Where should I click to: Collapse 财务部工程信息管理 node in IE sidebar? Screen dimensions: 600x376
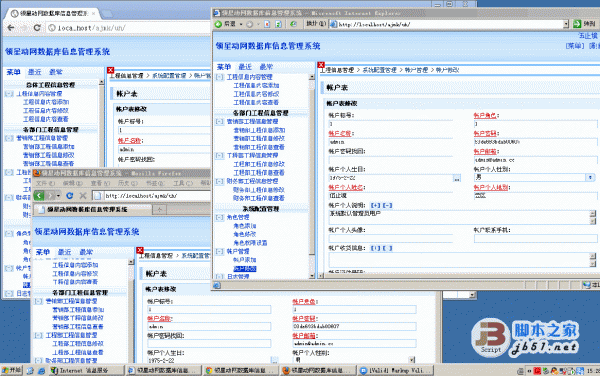220,181
